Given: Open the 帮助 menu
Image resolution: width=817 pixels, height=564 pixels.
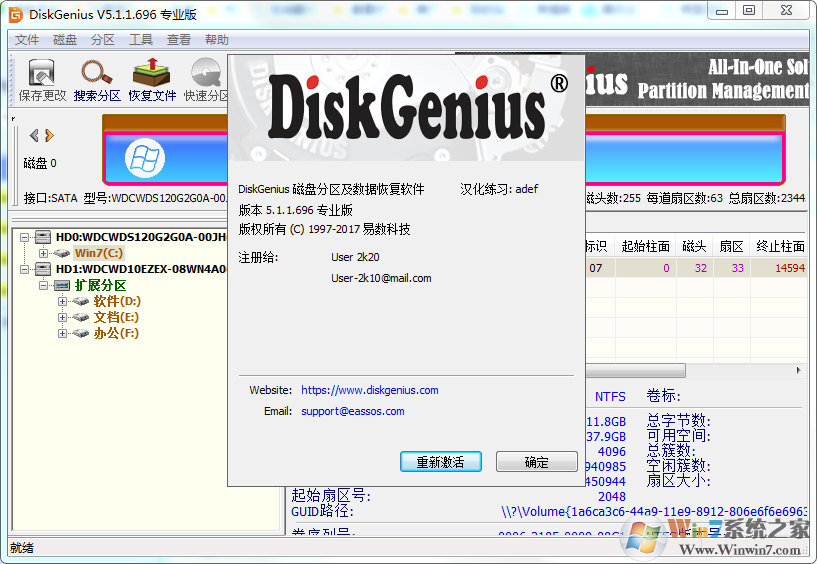Looking at the screenshot, I should coord(217,40).
